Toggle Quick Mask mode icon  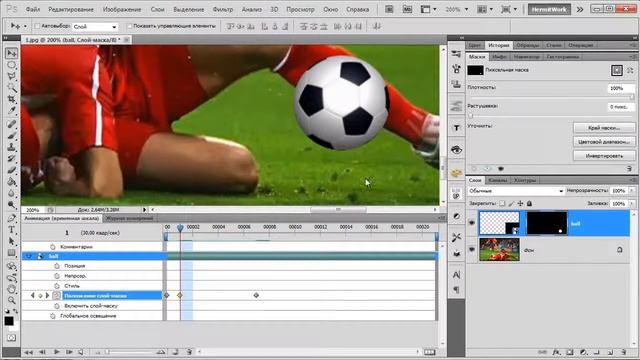point(11,338)
